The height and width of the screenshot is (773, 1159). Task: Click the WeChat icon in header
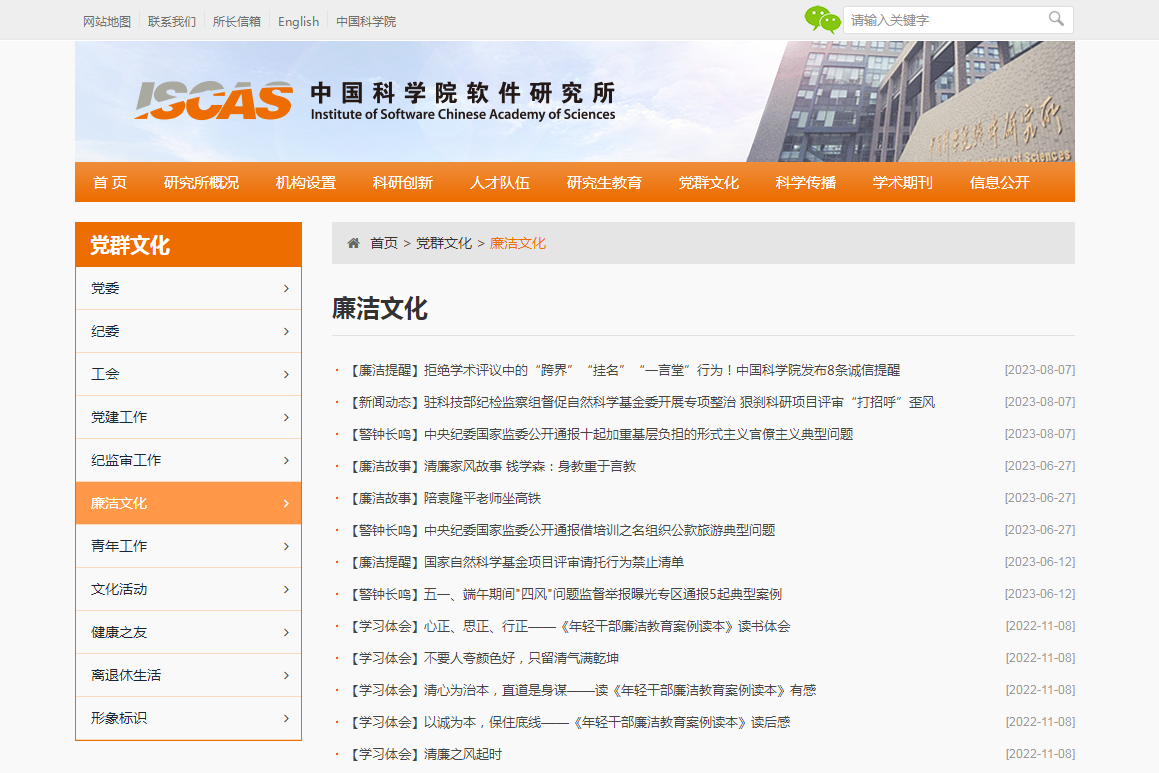[x=822, y=20]
